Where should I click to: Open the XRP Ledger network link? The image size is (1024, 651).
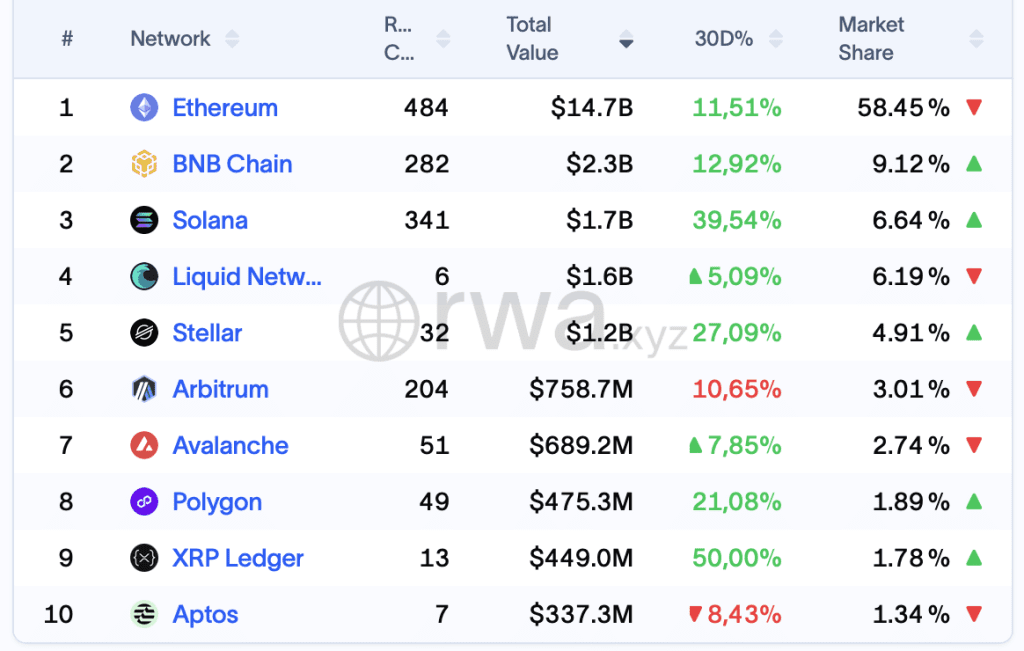point(238,558)
